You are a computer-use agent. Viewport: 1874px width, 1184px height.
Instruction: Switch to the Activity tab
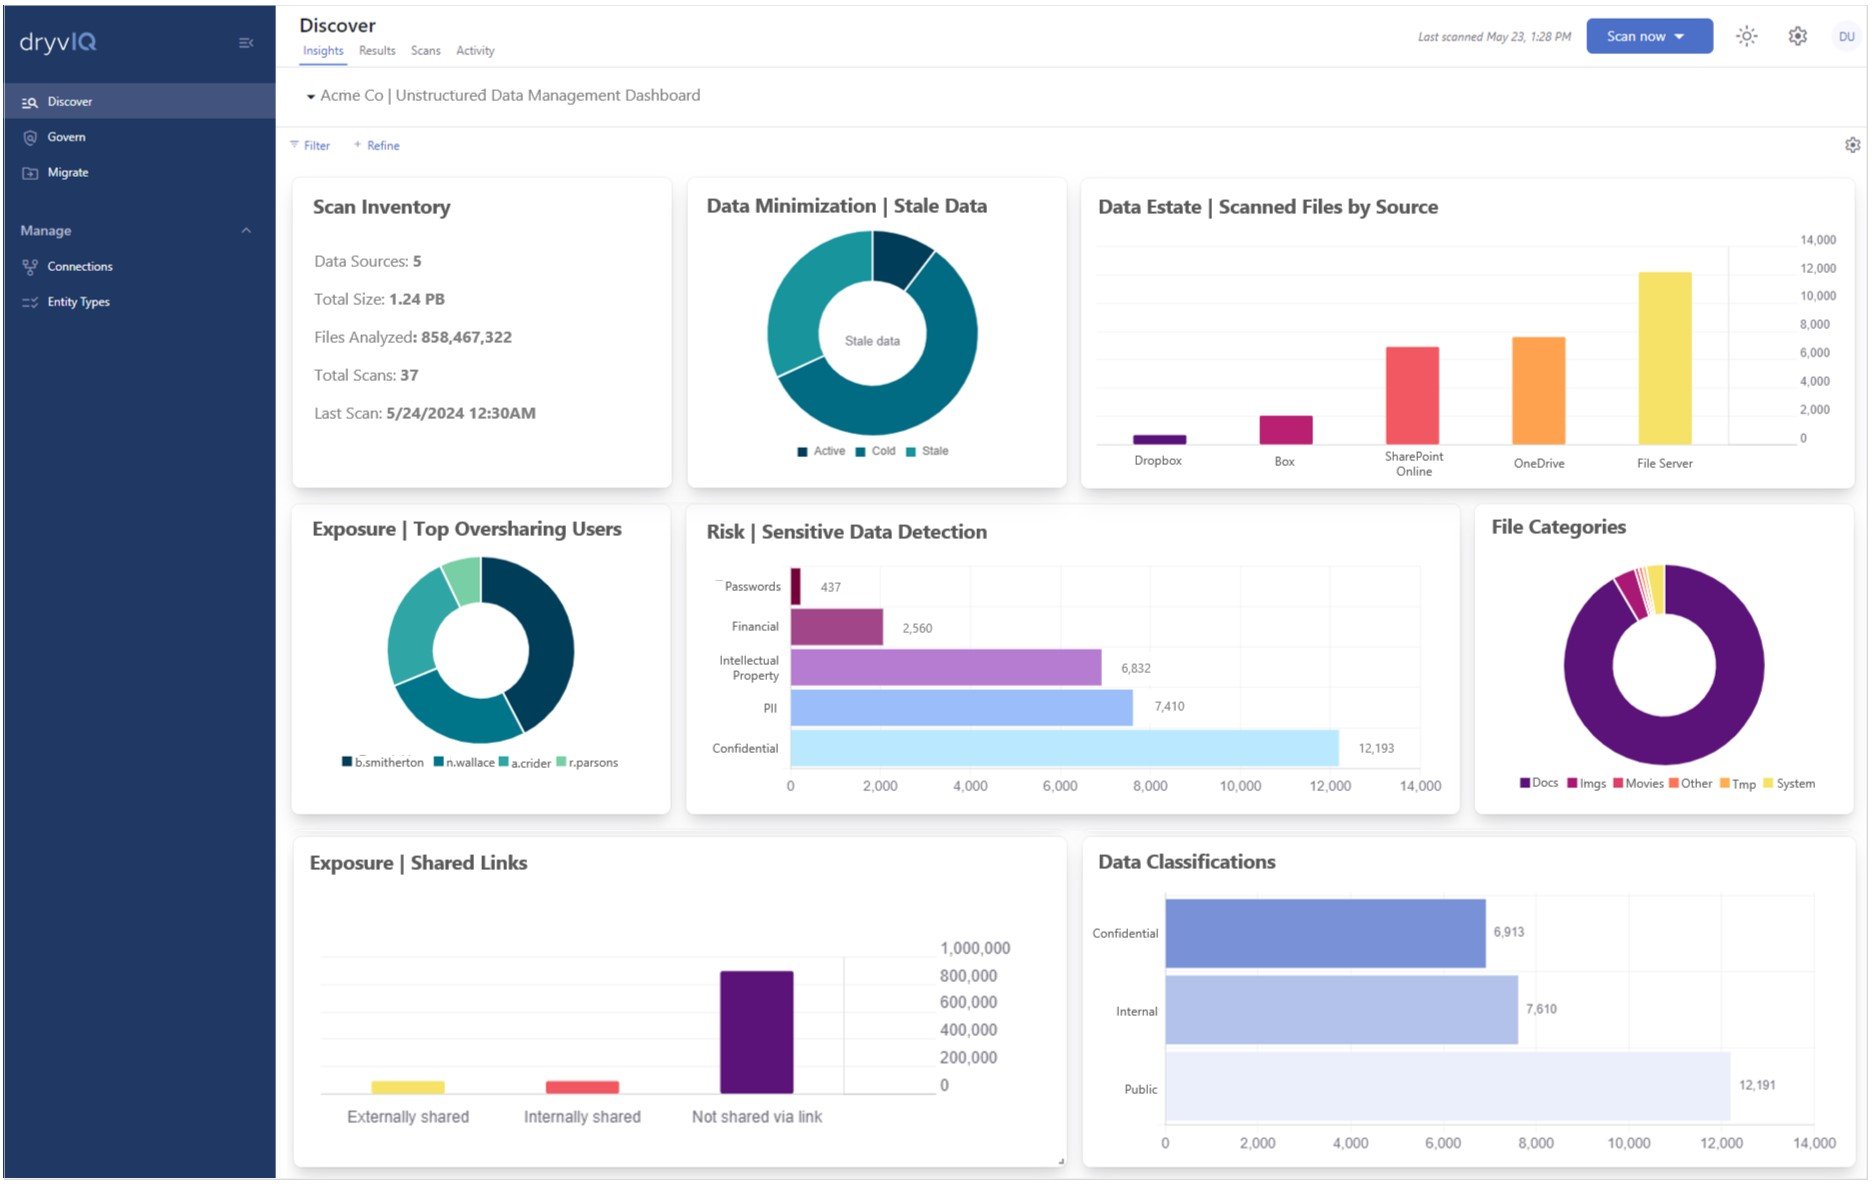(475, 51)
